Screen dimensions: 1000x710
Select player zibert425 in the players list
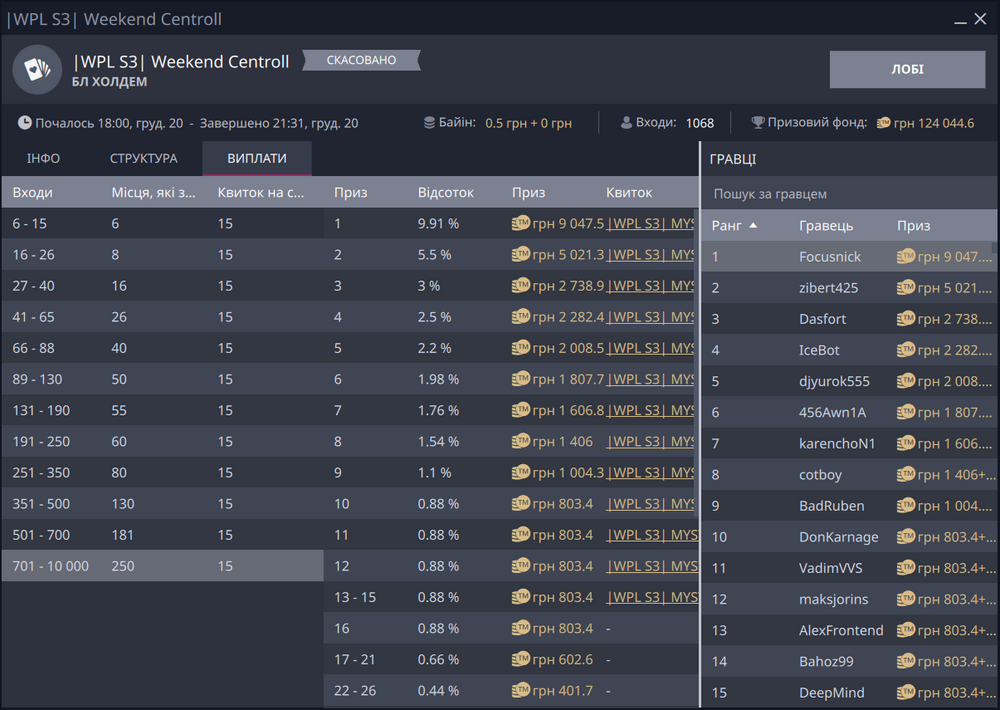[x=828, y=288]
